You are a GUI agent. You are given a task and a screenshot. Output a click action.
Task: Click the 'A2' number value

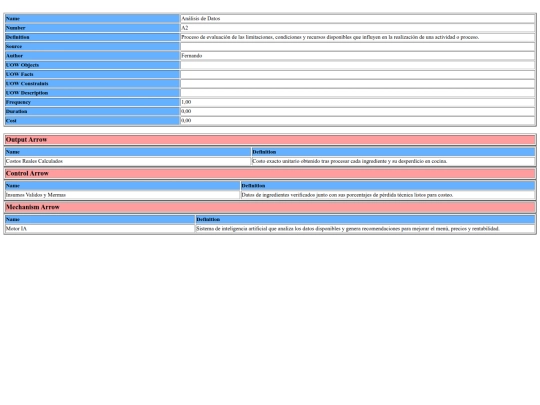click(x=185, y=28)
